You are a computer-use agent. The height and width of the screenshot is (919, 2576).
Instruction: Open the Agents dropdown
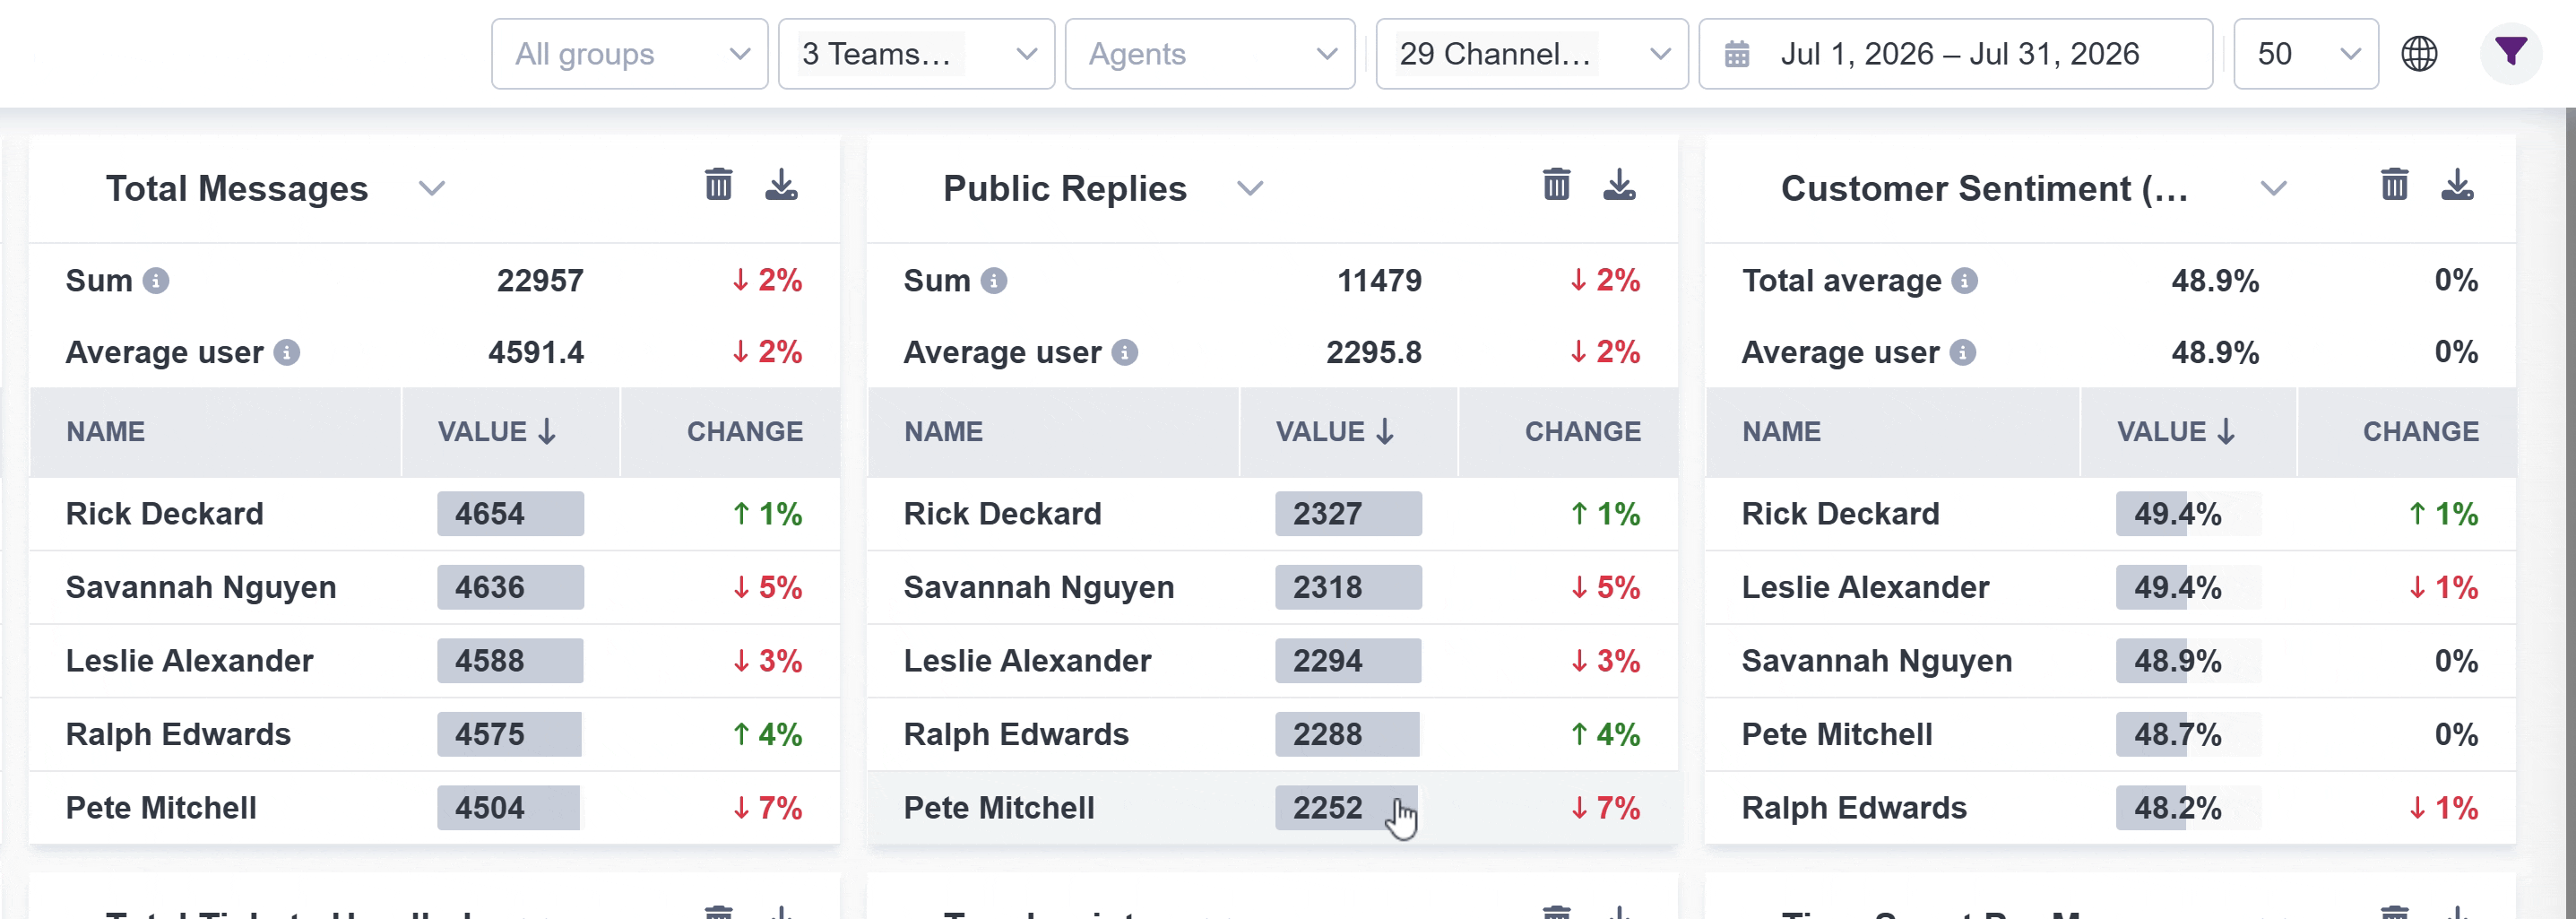click(1210, 54)
